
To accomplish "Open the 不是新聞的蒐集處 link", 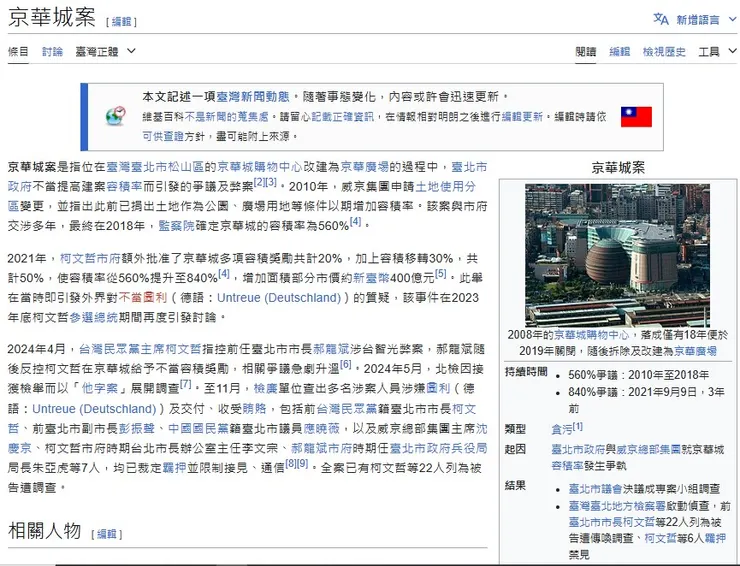I will pyautogui.click(x=226, y=117).
